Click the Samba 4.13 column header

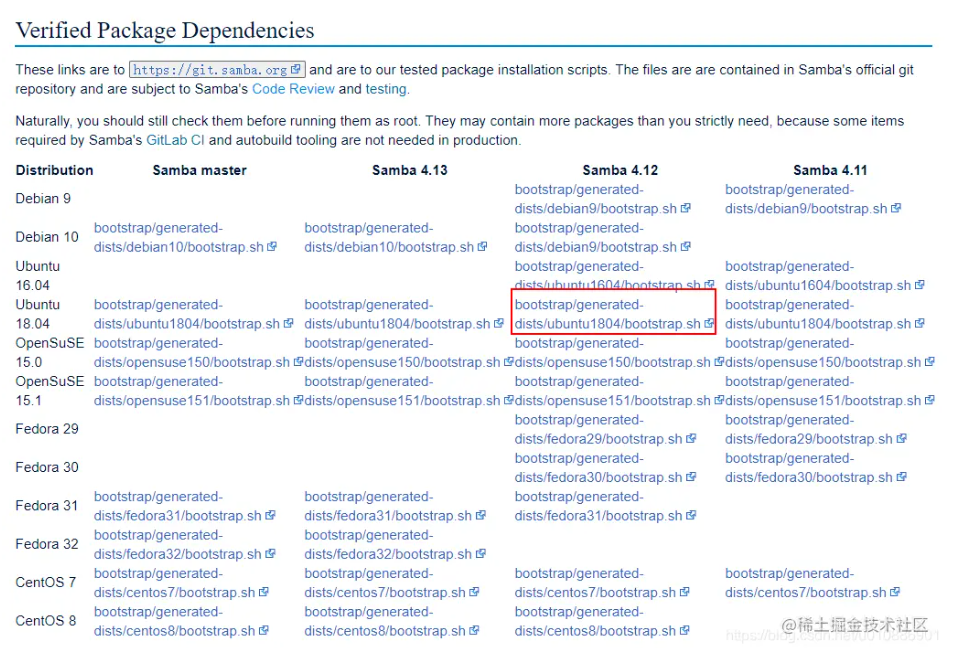[410, 170]
